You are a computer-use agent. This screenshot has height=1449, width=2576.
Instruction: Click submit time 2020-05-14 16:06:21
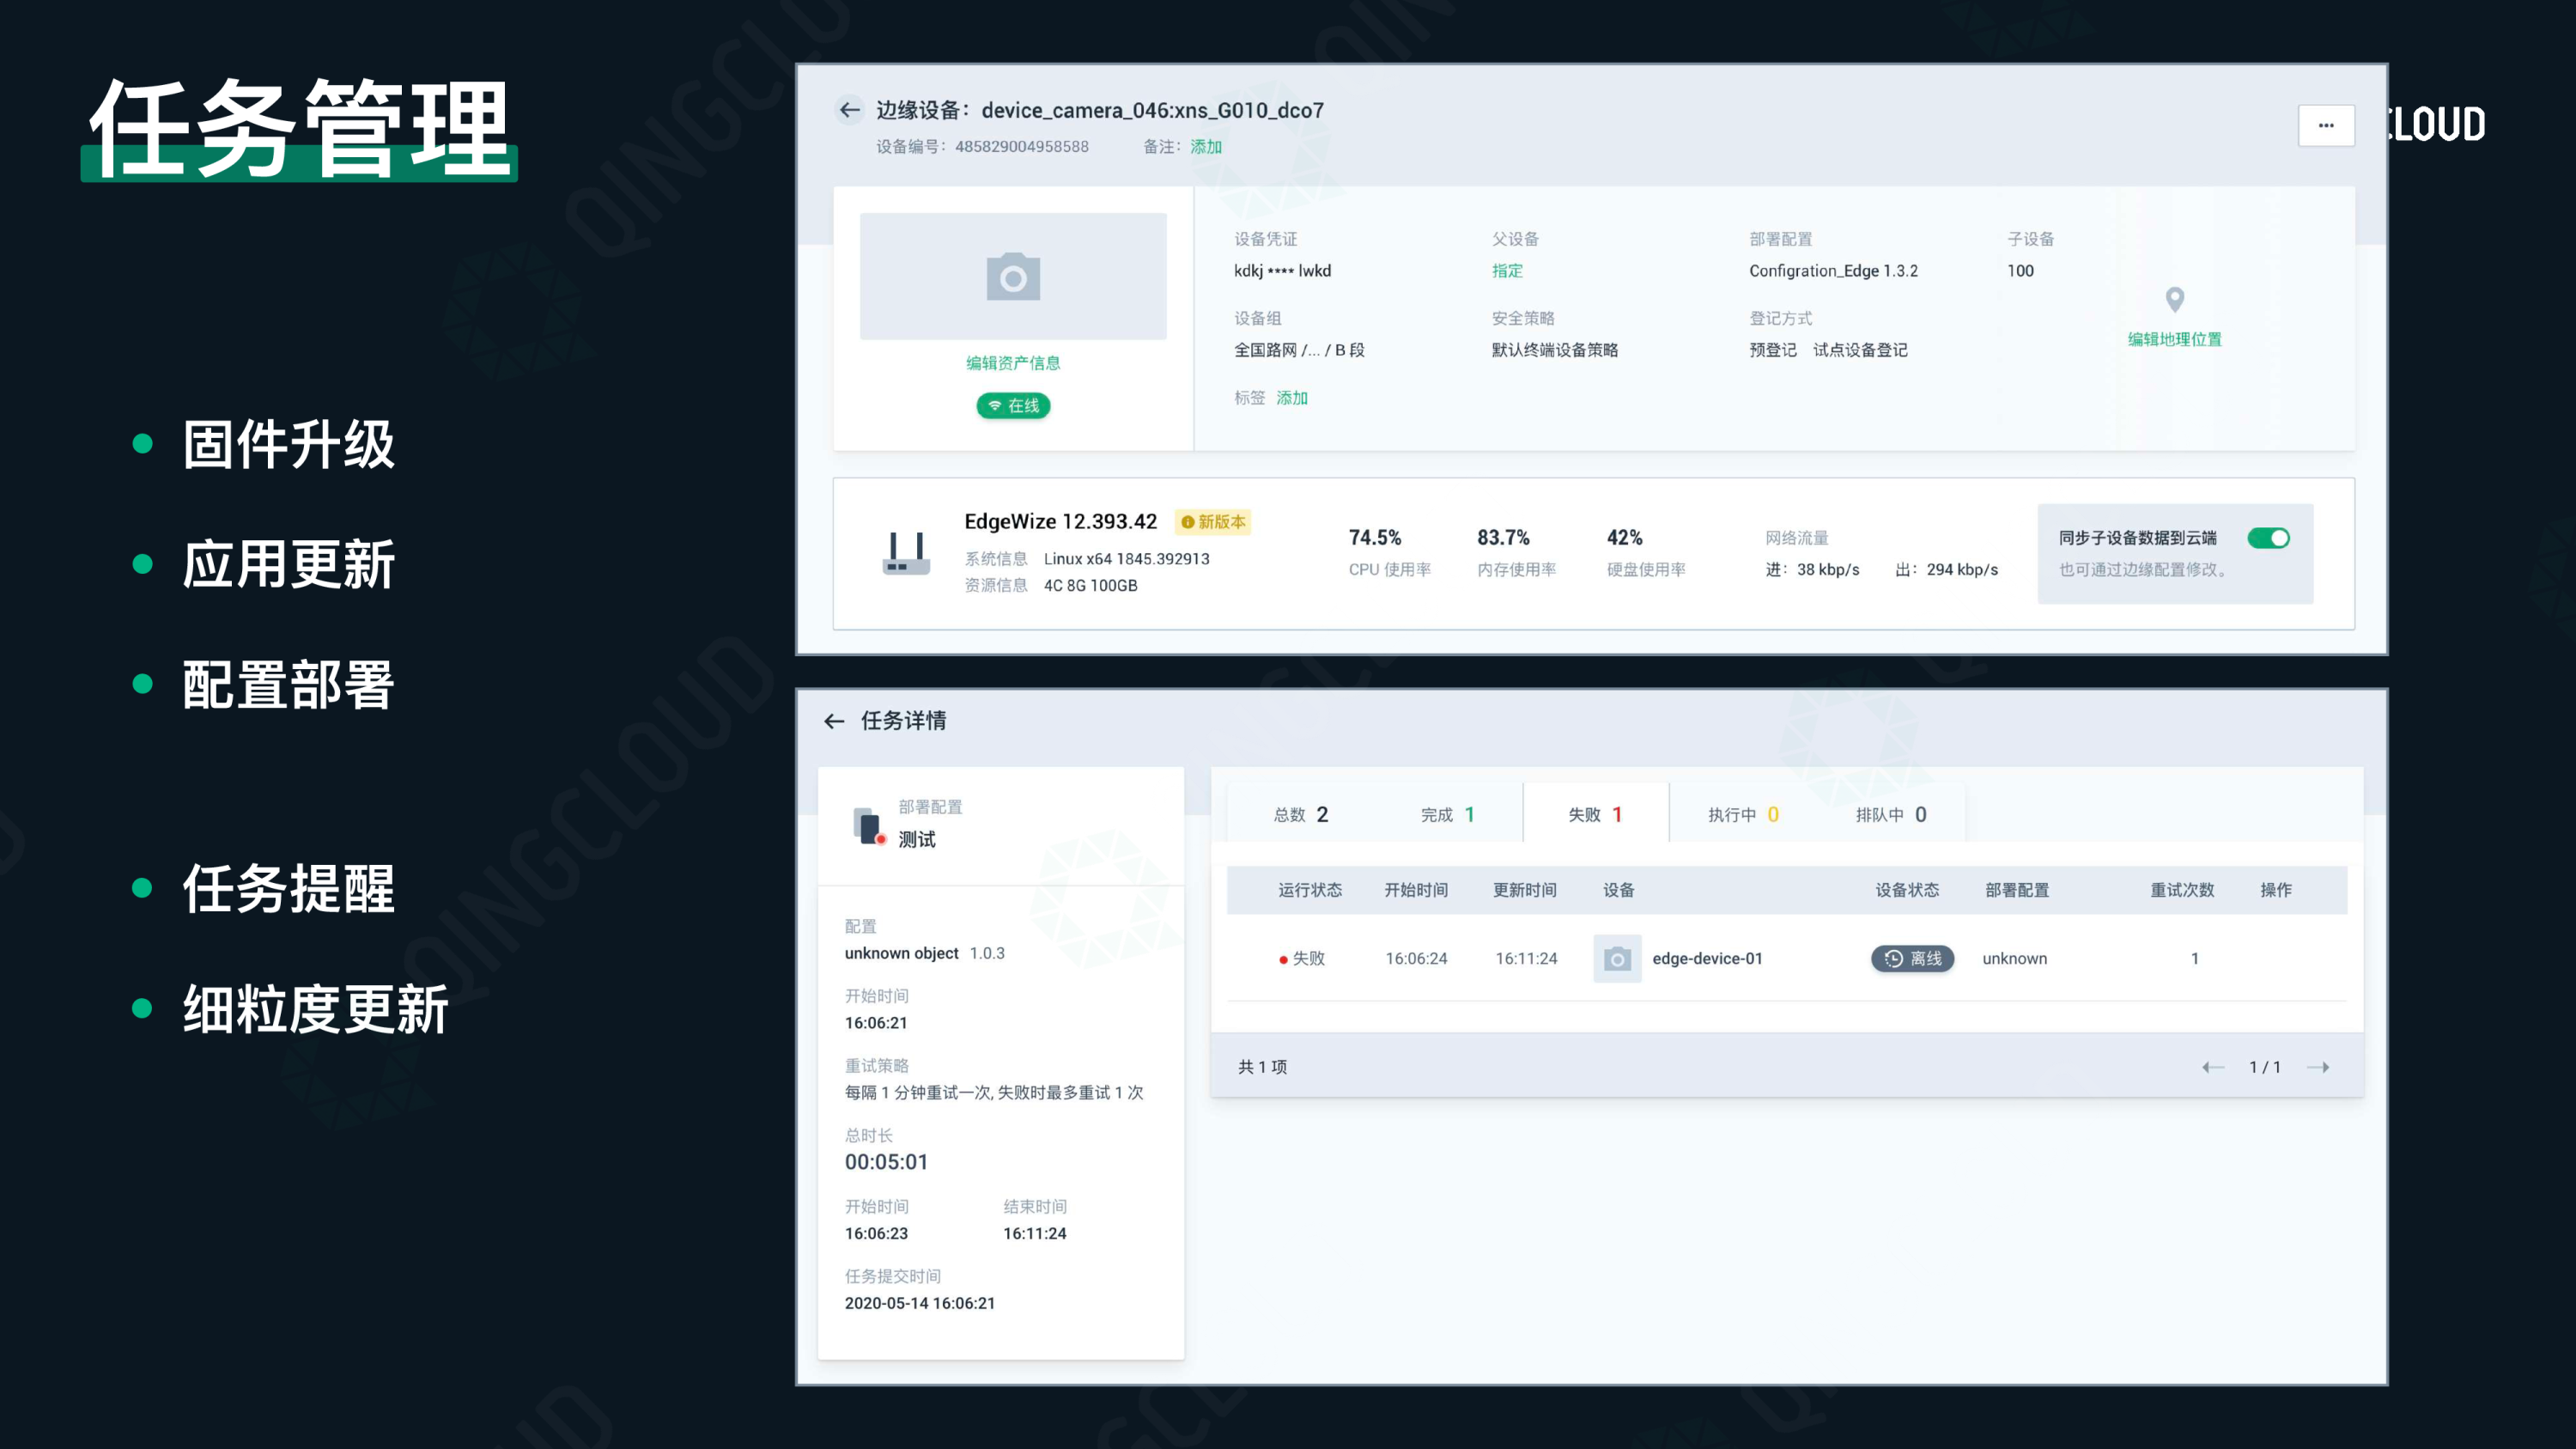pyautogui.click(x=920, y=1303)
